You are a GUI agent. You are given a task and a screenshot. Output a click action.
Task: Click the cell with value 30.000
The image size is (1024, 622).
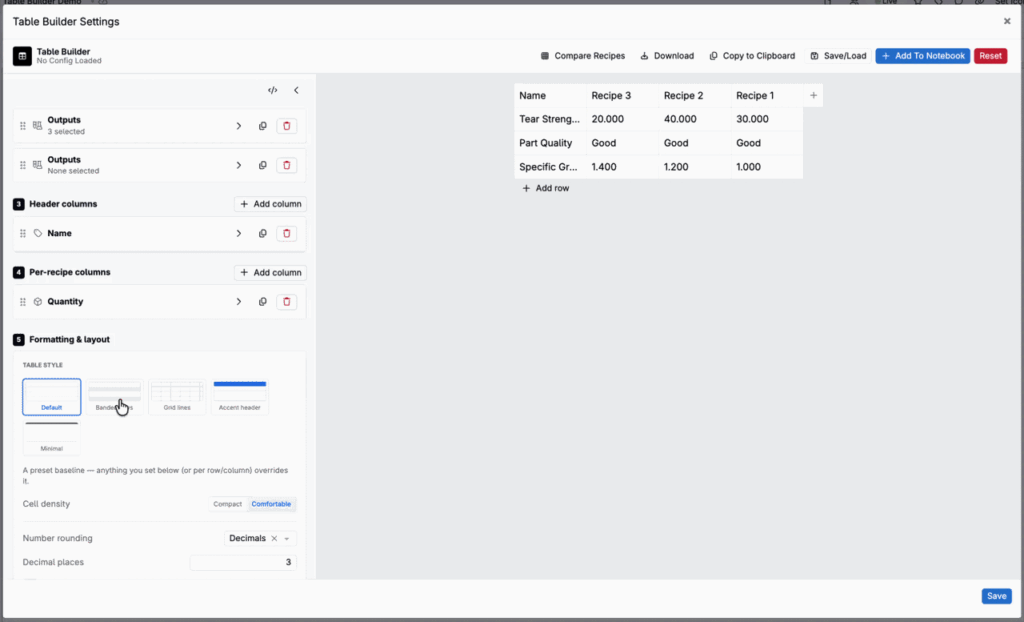coord(767,119)
